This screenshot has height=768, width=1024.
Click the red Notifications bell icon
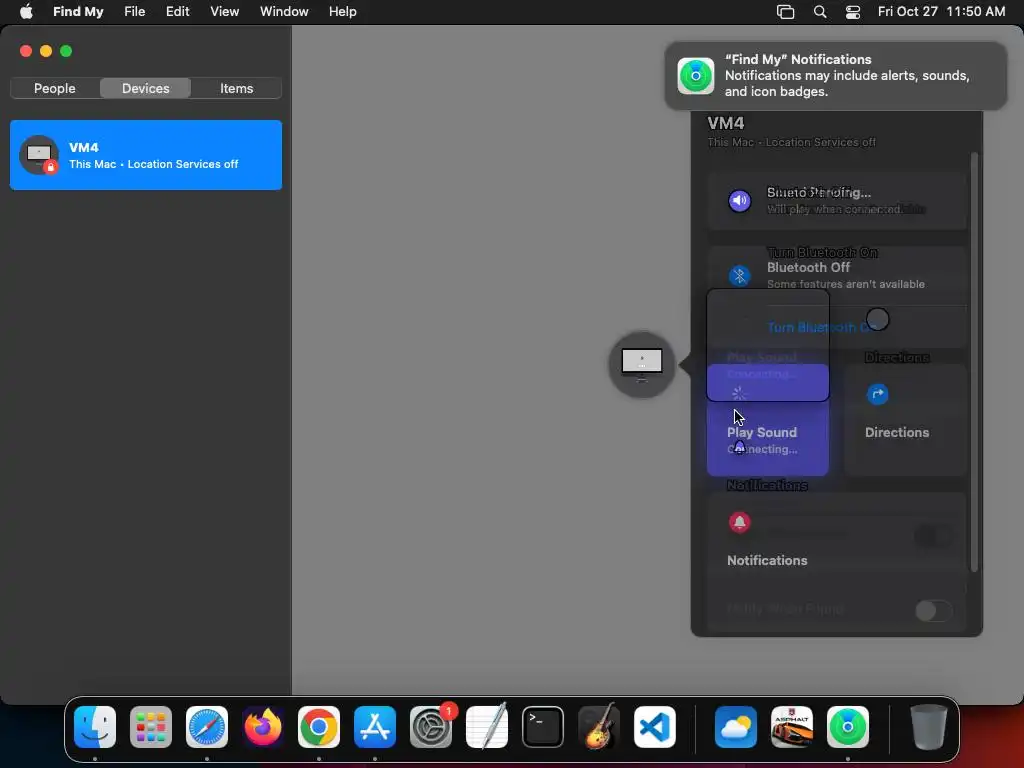click(739, 522)
